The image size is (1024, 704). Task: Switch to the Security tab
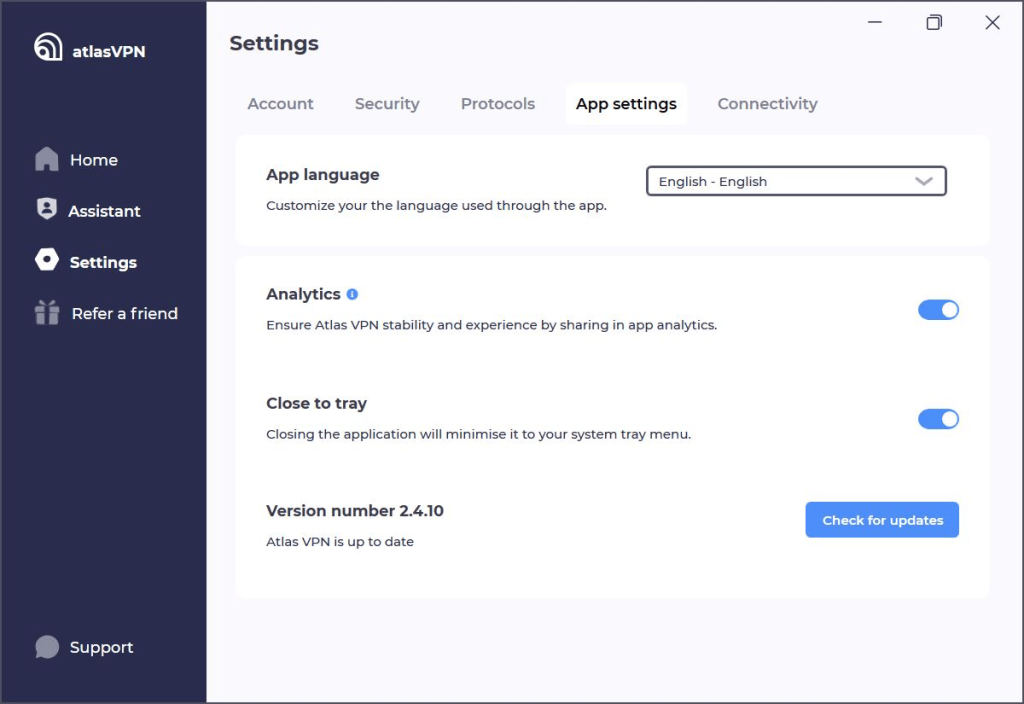pos(387,104)
